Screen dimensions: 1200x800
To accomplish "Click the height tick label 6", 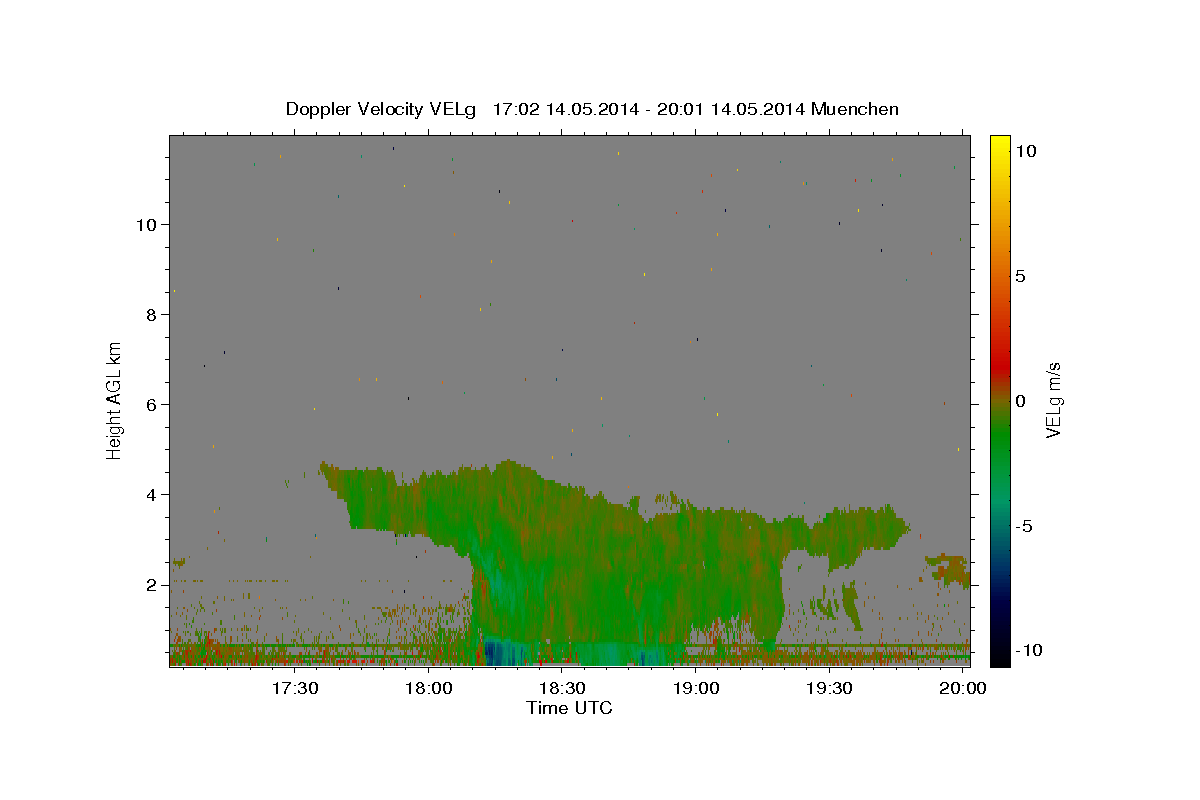I will point(150,405).
